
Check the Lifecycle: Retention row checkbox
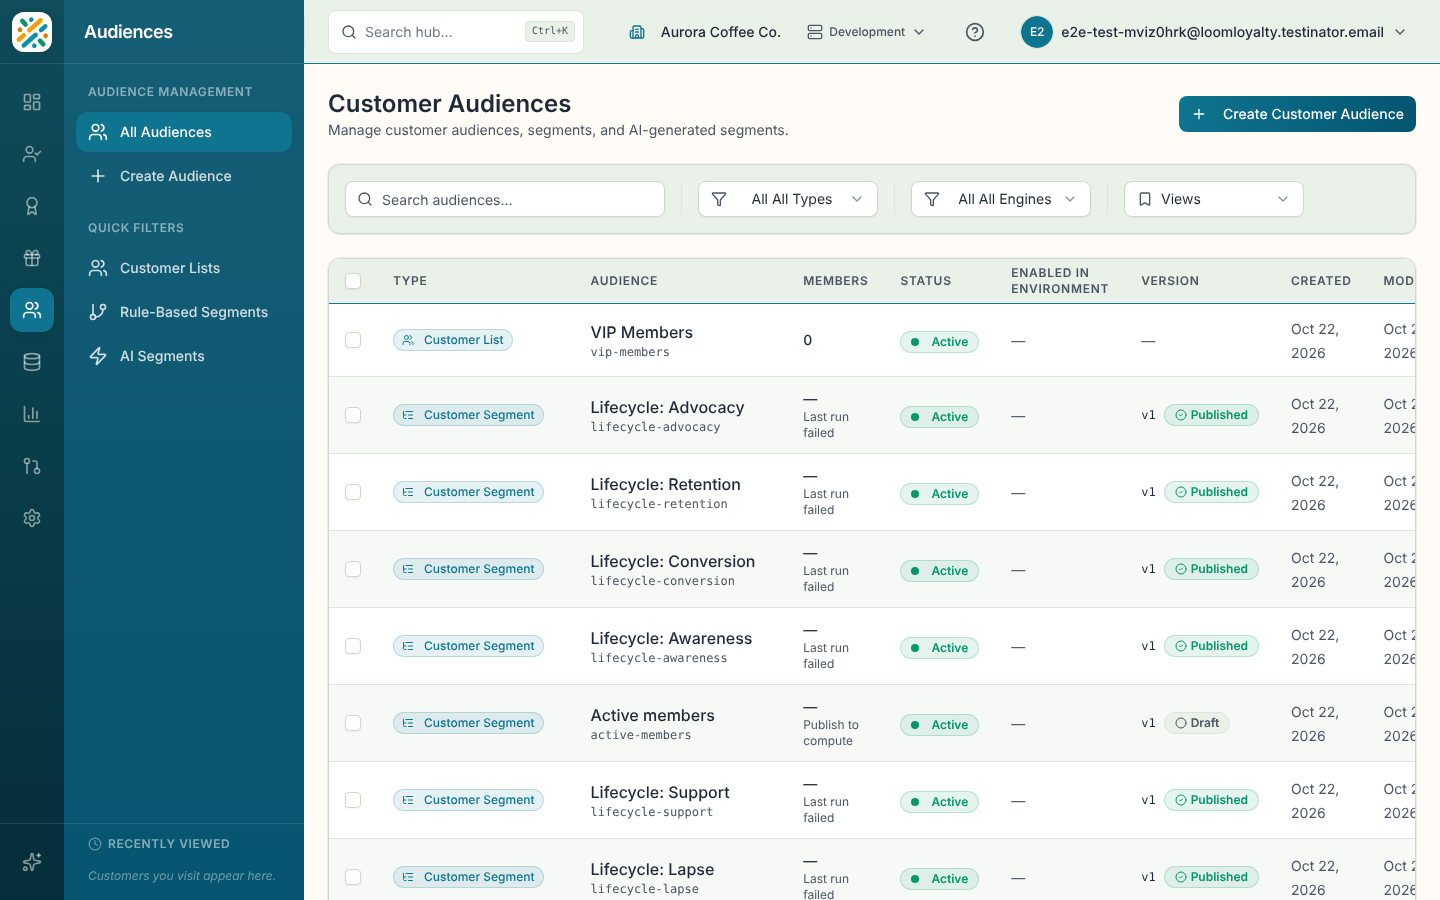353,492
